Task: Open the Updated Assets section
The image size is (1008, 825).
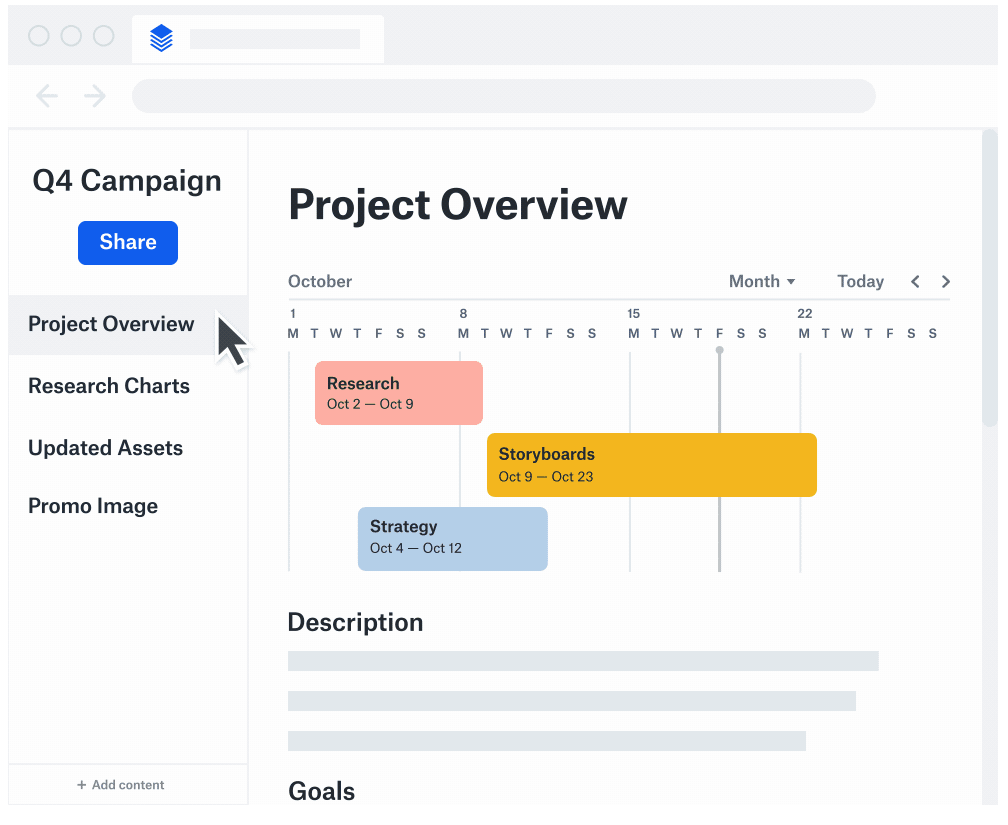Action: (x=105, y=448)
